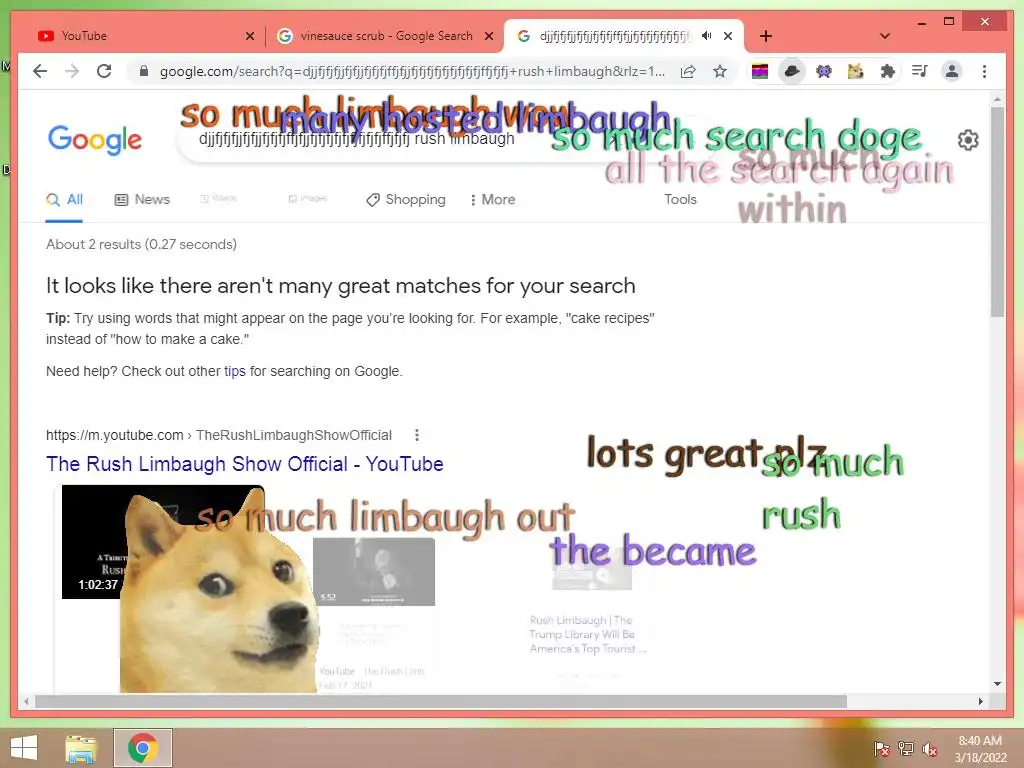The image size is (1024, 768).
Task: Bookmark this page with the star
Action: point(720,71)
